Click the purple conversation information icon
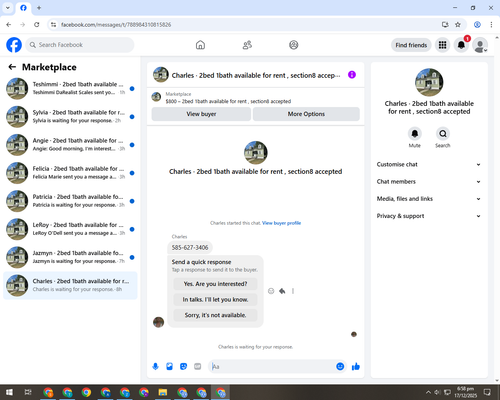500x400 pixels. [x=352, y=75]
